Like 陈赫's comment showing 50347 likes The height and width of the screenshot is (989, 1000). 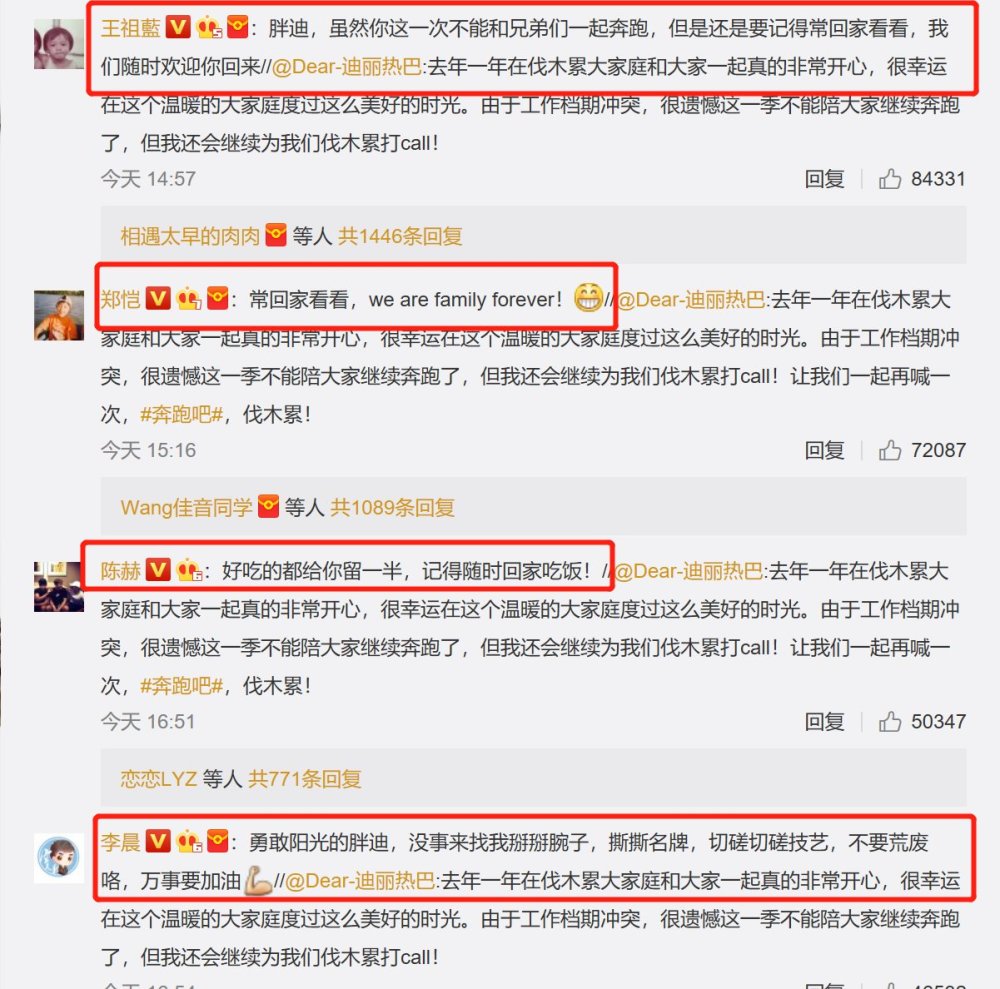click(890, 722)
